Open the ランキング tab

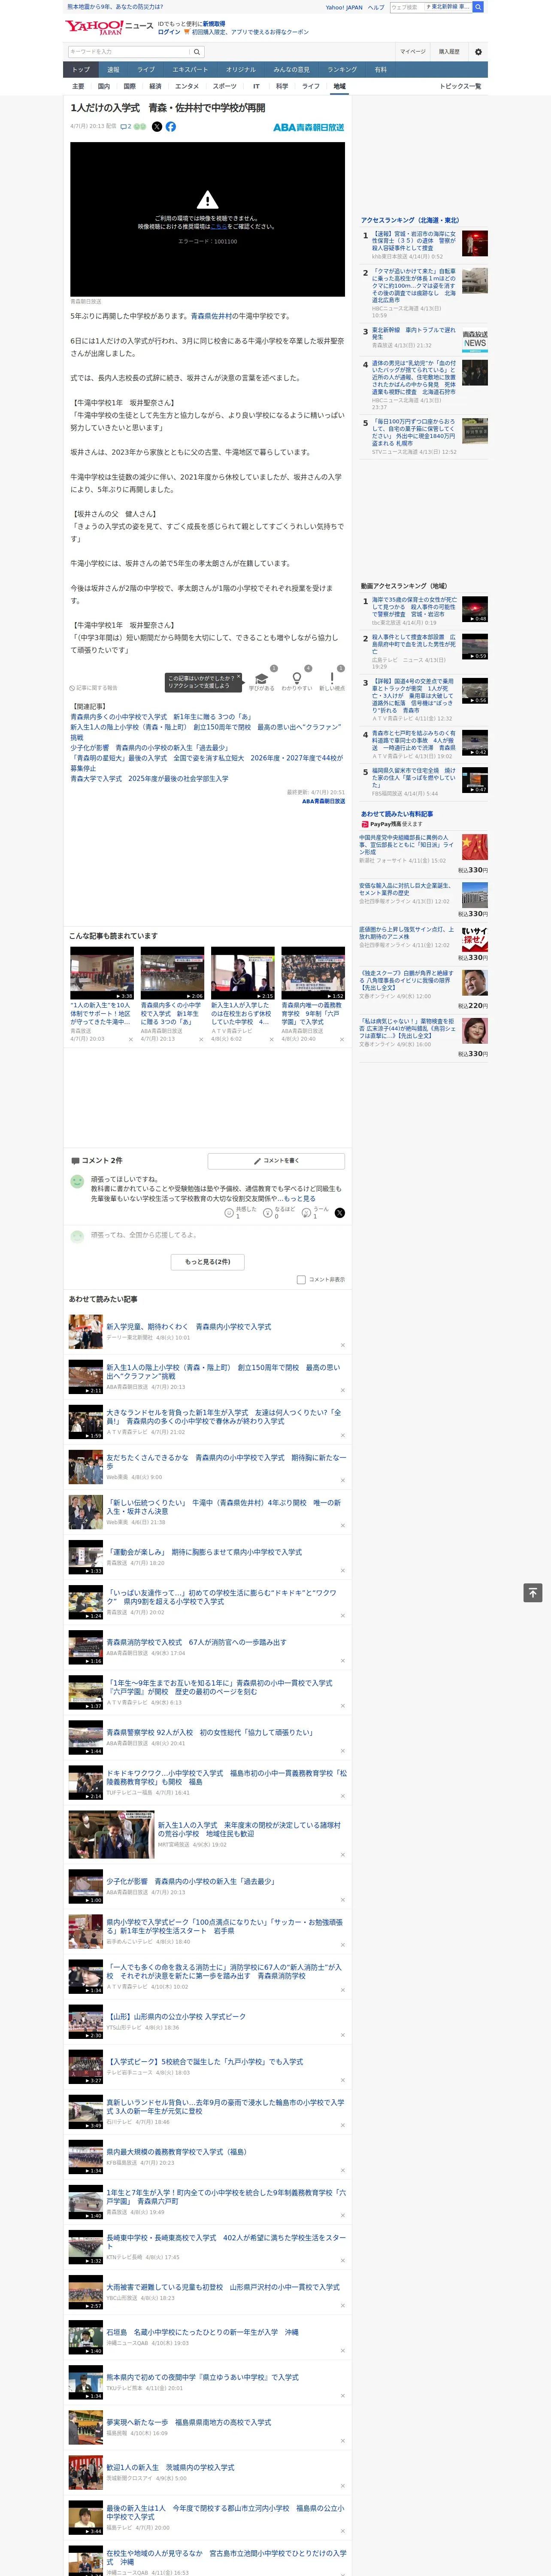pyautogui.click(x=342, y=69)
